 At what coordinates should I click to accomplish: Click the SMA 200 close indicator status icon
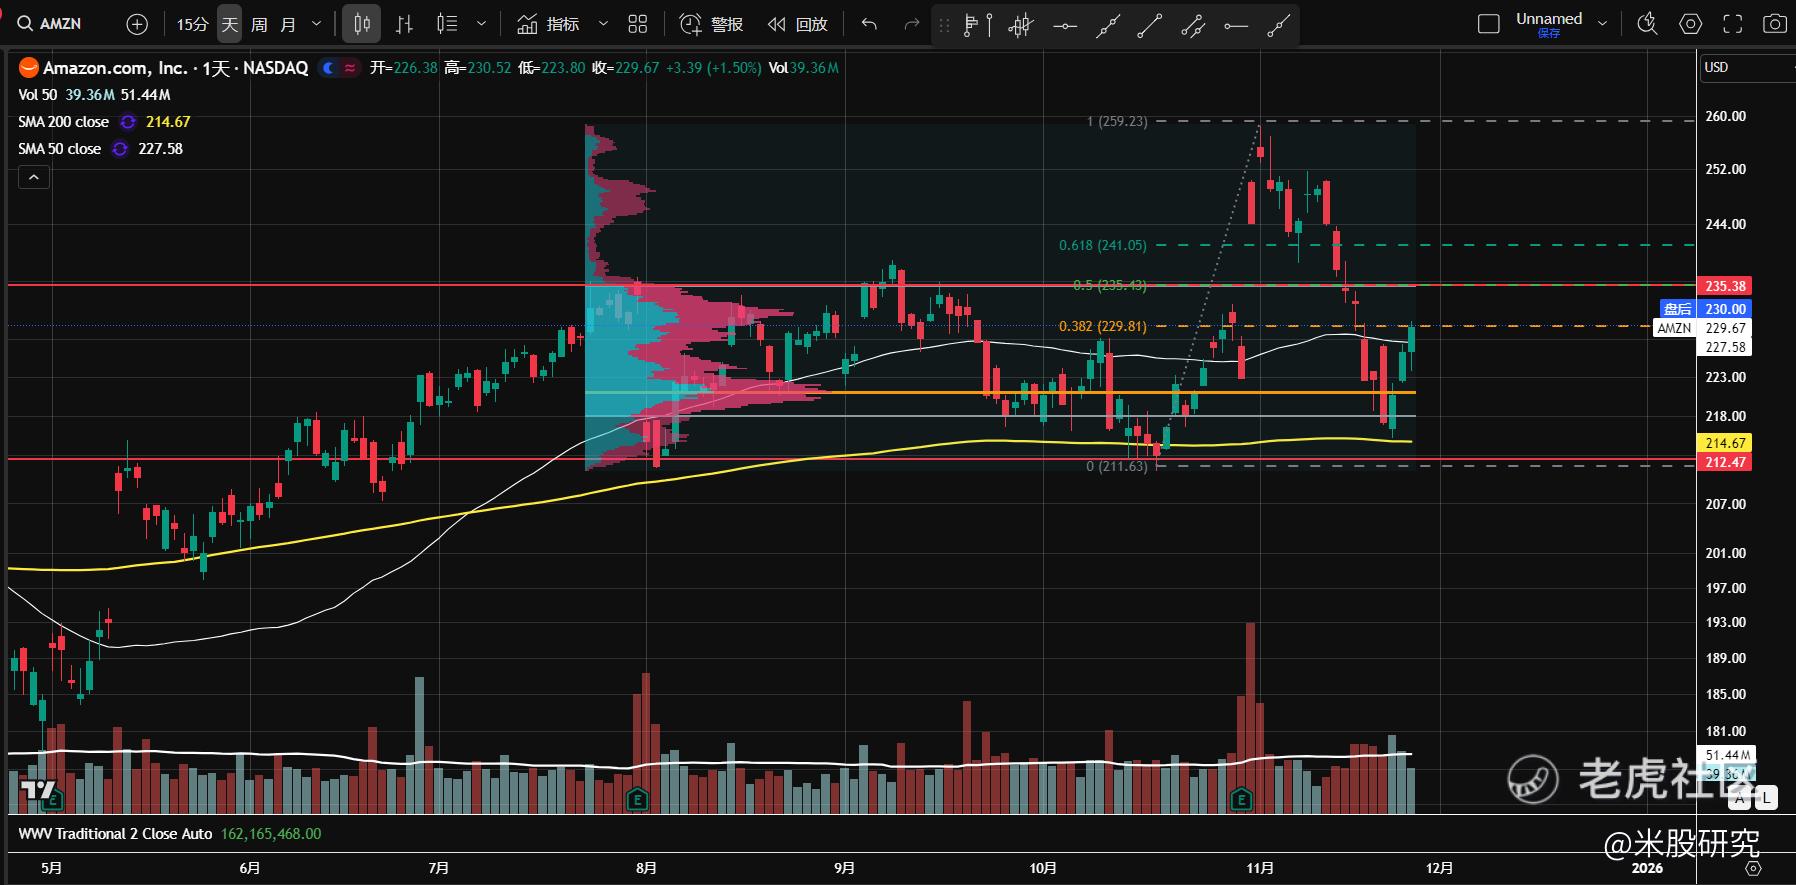coord(128,122)
